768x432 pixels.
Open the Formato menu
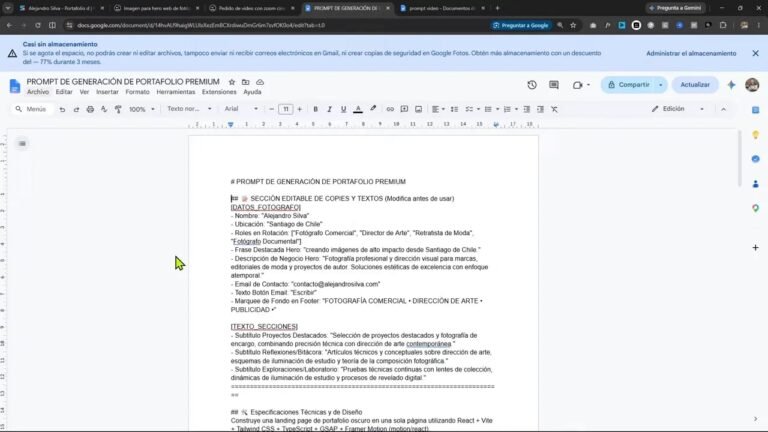(x=137, y=92)
